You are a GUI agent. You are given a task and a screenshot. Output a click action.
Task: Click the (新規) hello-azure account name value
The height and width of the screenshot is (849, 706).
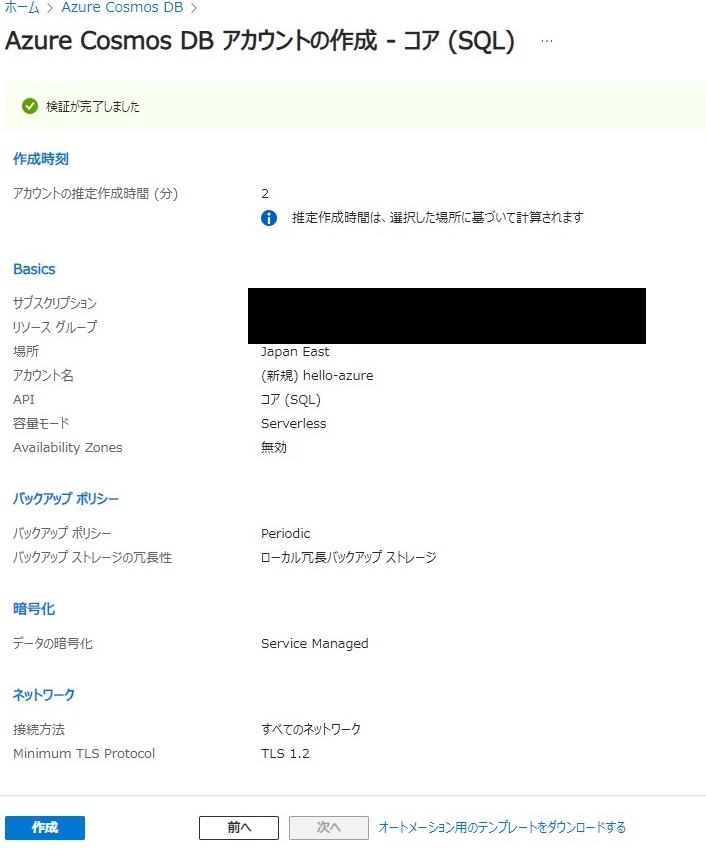pyautogui.click(x=317, y=375)
